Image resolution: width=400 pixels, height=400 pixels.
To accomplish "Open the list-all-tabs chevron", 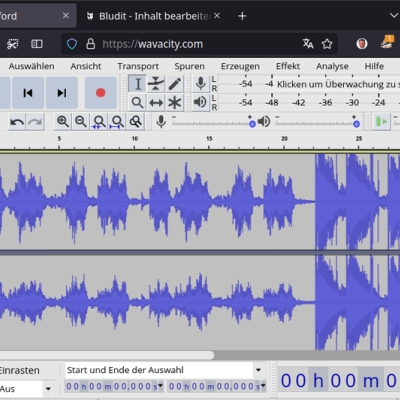I will point(394,16).
